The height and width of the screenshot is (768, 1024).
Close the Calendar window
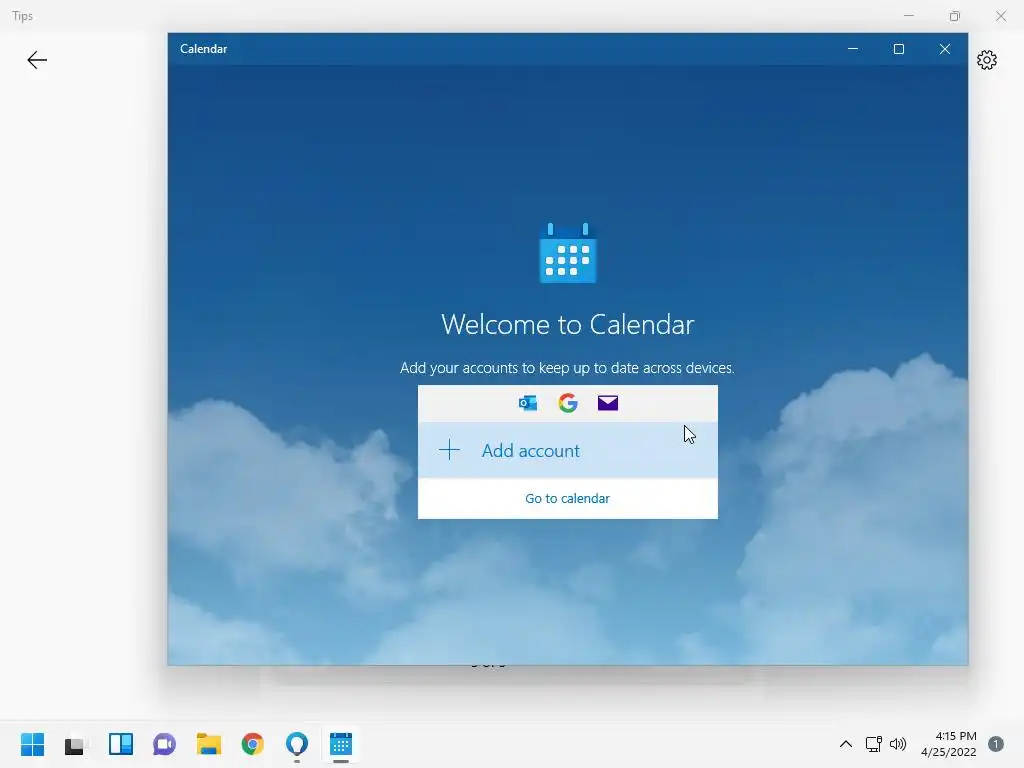click(944, 49)
